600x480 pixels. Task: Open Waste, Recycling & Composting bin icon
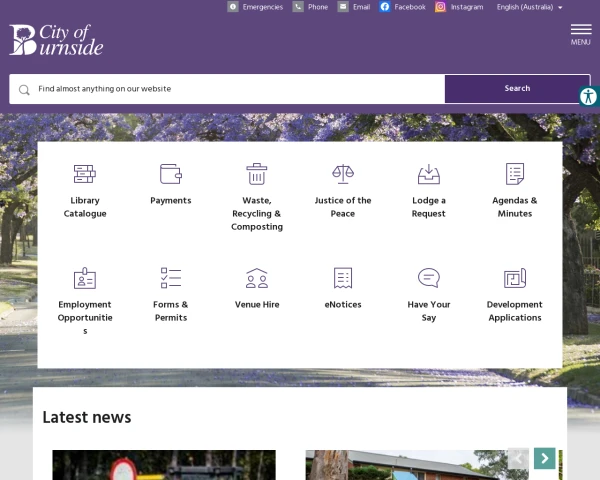[257, 174]
